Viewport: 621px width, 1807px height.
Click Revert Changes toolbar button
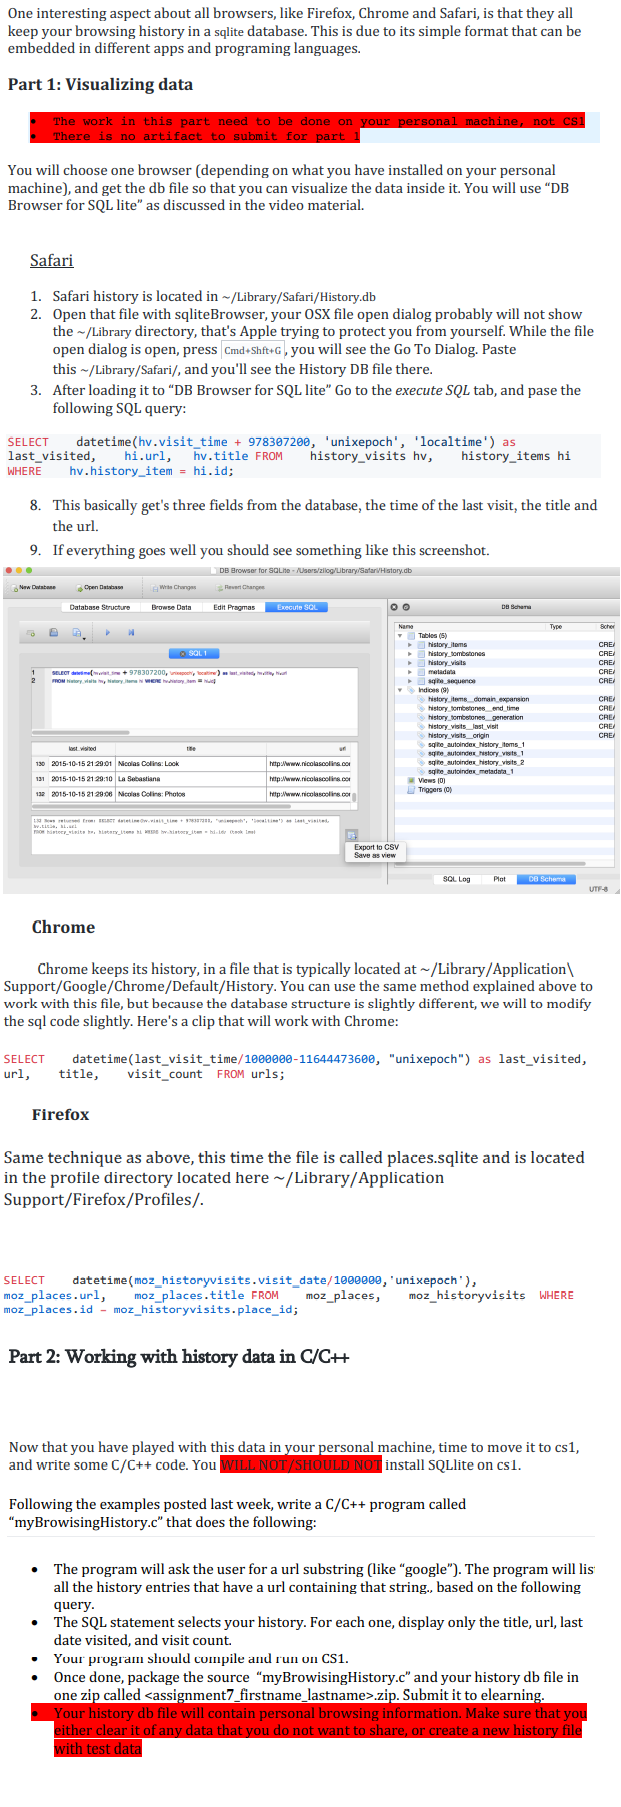coord(240,588)
